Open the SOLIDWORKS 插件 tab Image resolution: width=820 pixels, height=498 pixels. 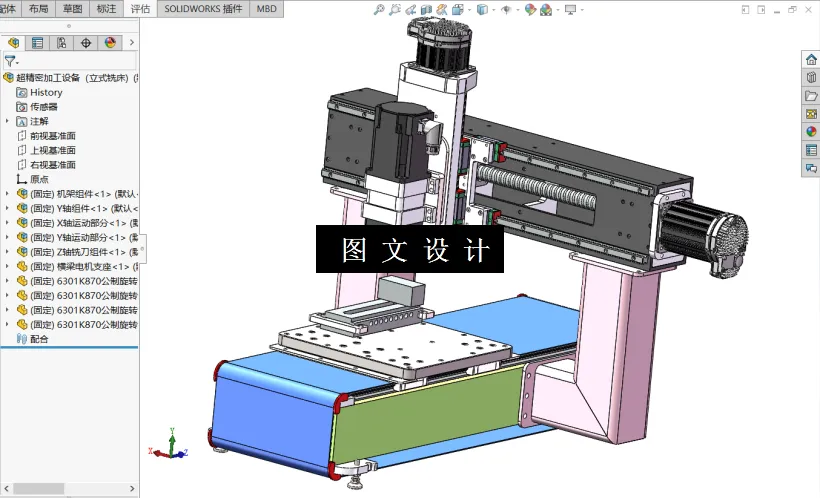203,8
